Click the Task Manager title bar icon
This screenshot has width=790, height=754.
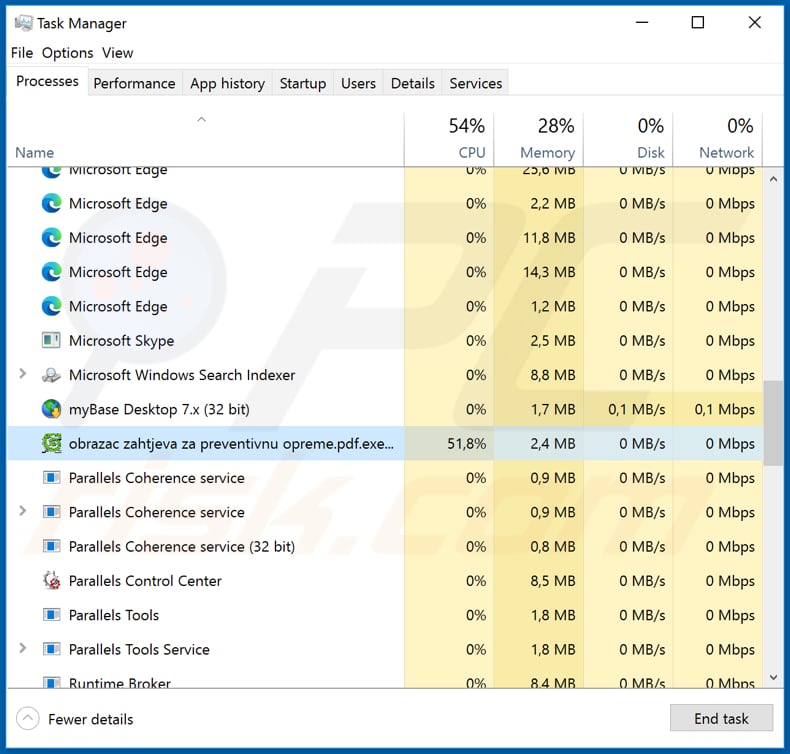pyautogui.click(x=23, y=23)
